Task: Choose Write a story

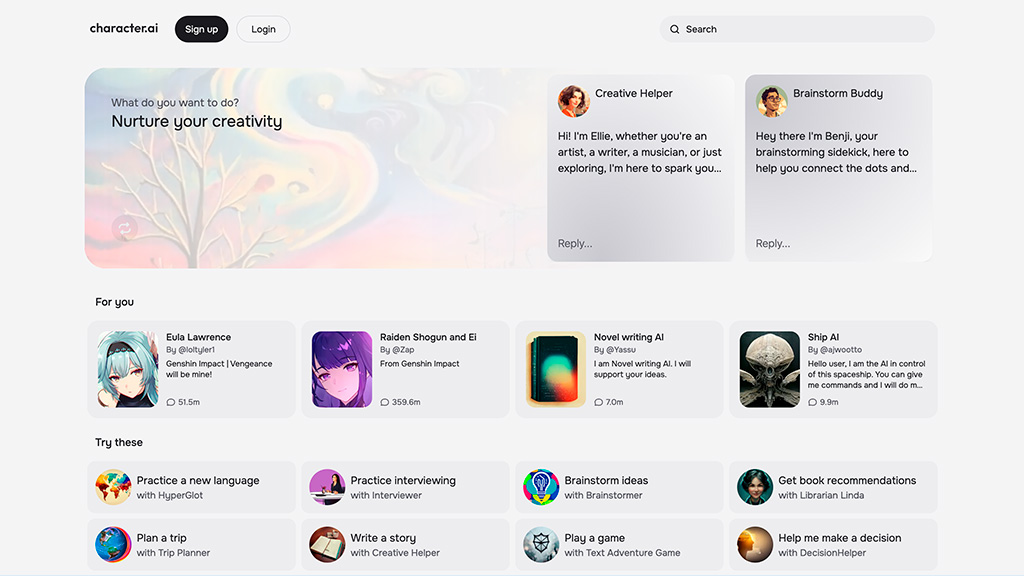Action: [406, 545]
